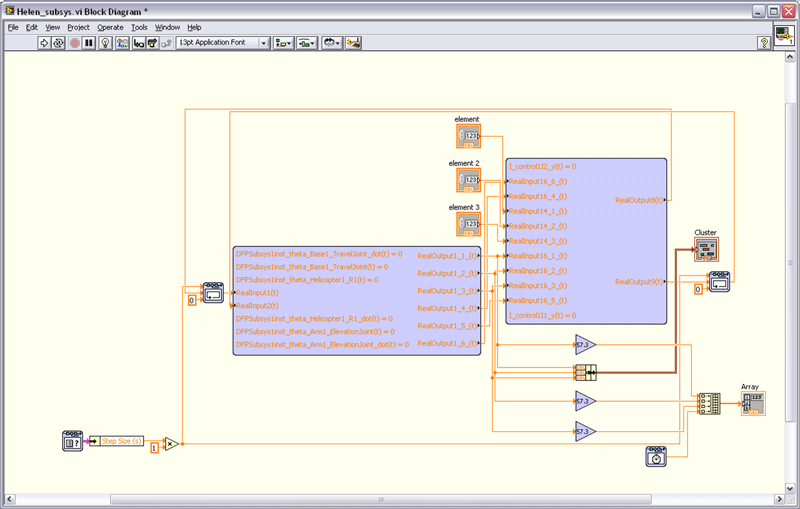Open the Operate menu
Image resolution: width=800 pixels, height=509 pixels.
[110, 27]
